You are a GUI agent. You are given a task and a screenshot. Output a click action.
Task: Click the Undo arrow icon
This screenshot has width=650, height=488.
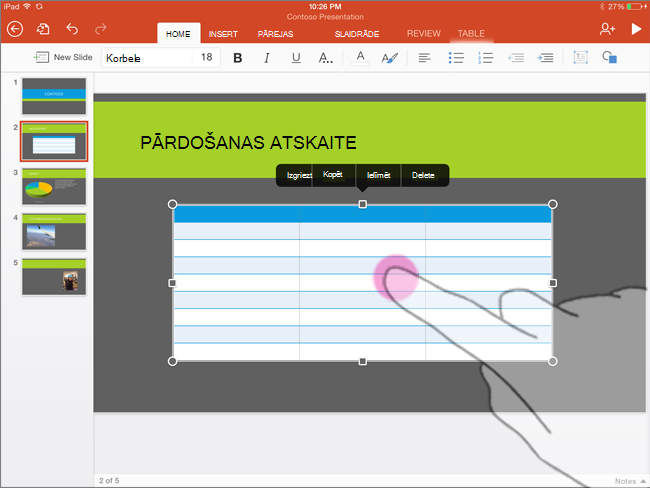click(72, 29)
